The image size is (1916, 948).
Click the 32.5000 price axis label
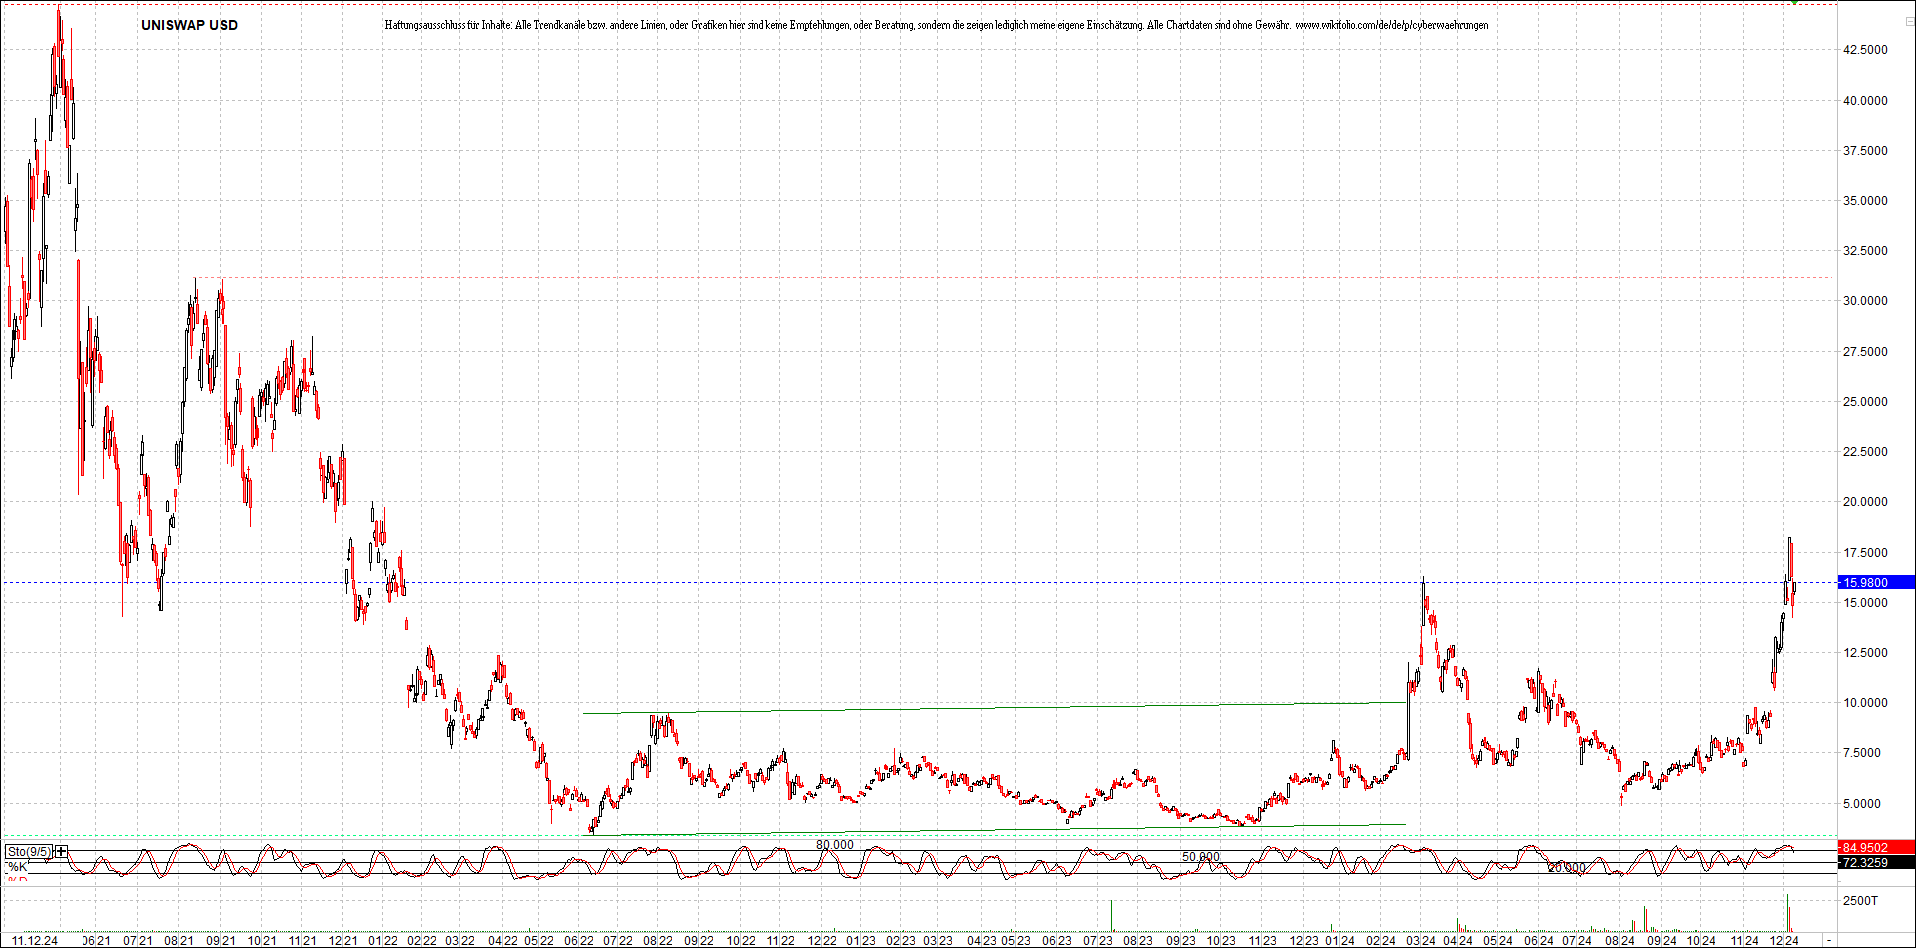[x=1865, y=251]
